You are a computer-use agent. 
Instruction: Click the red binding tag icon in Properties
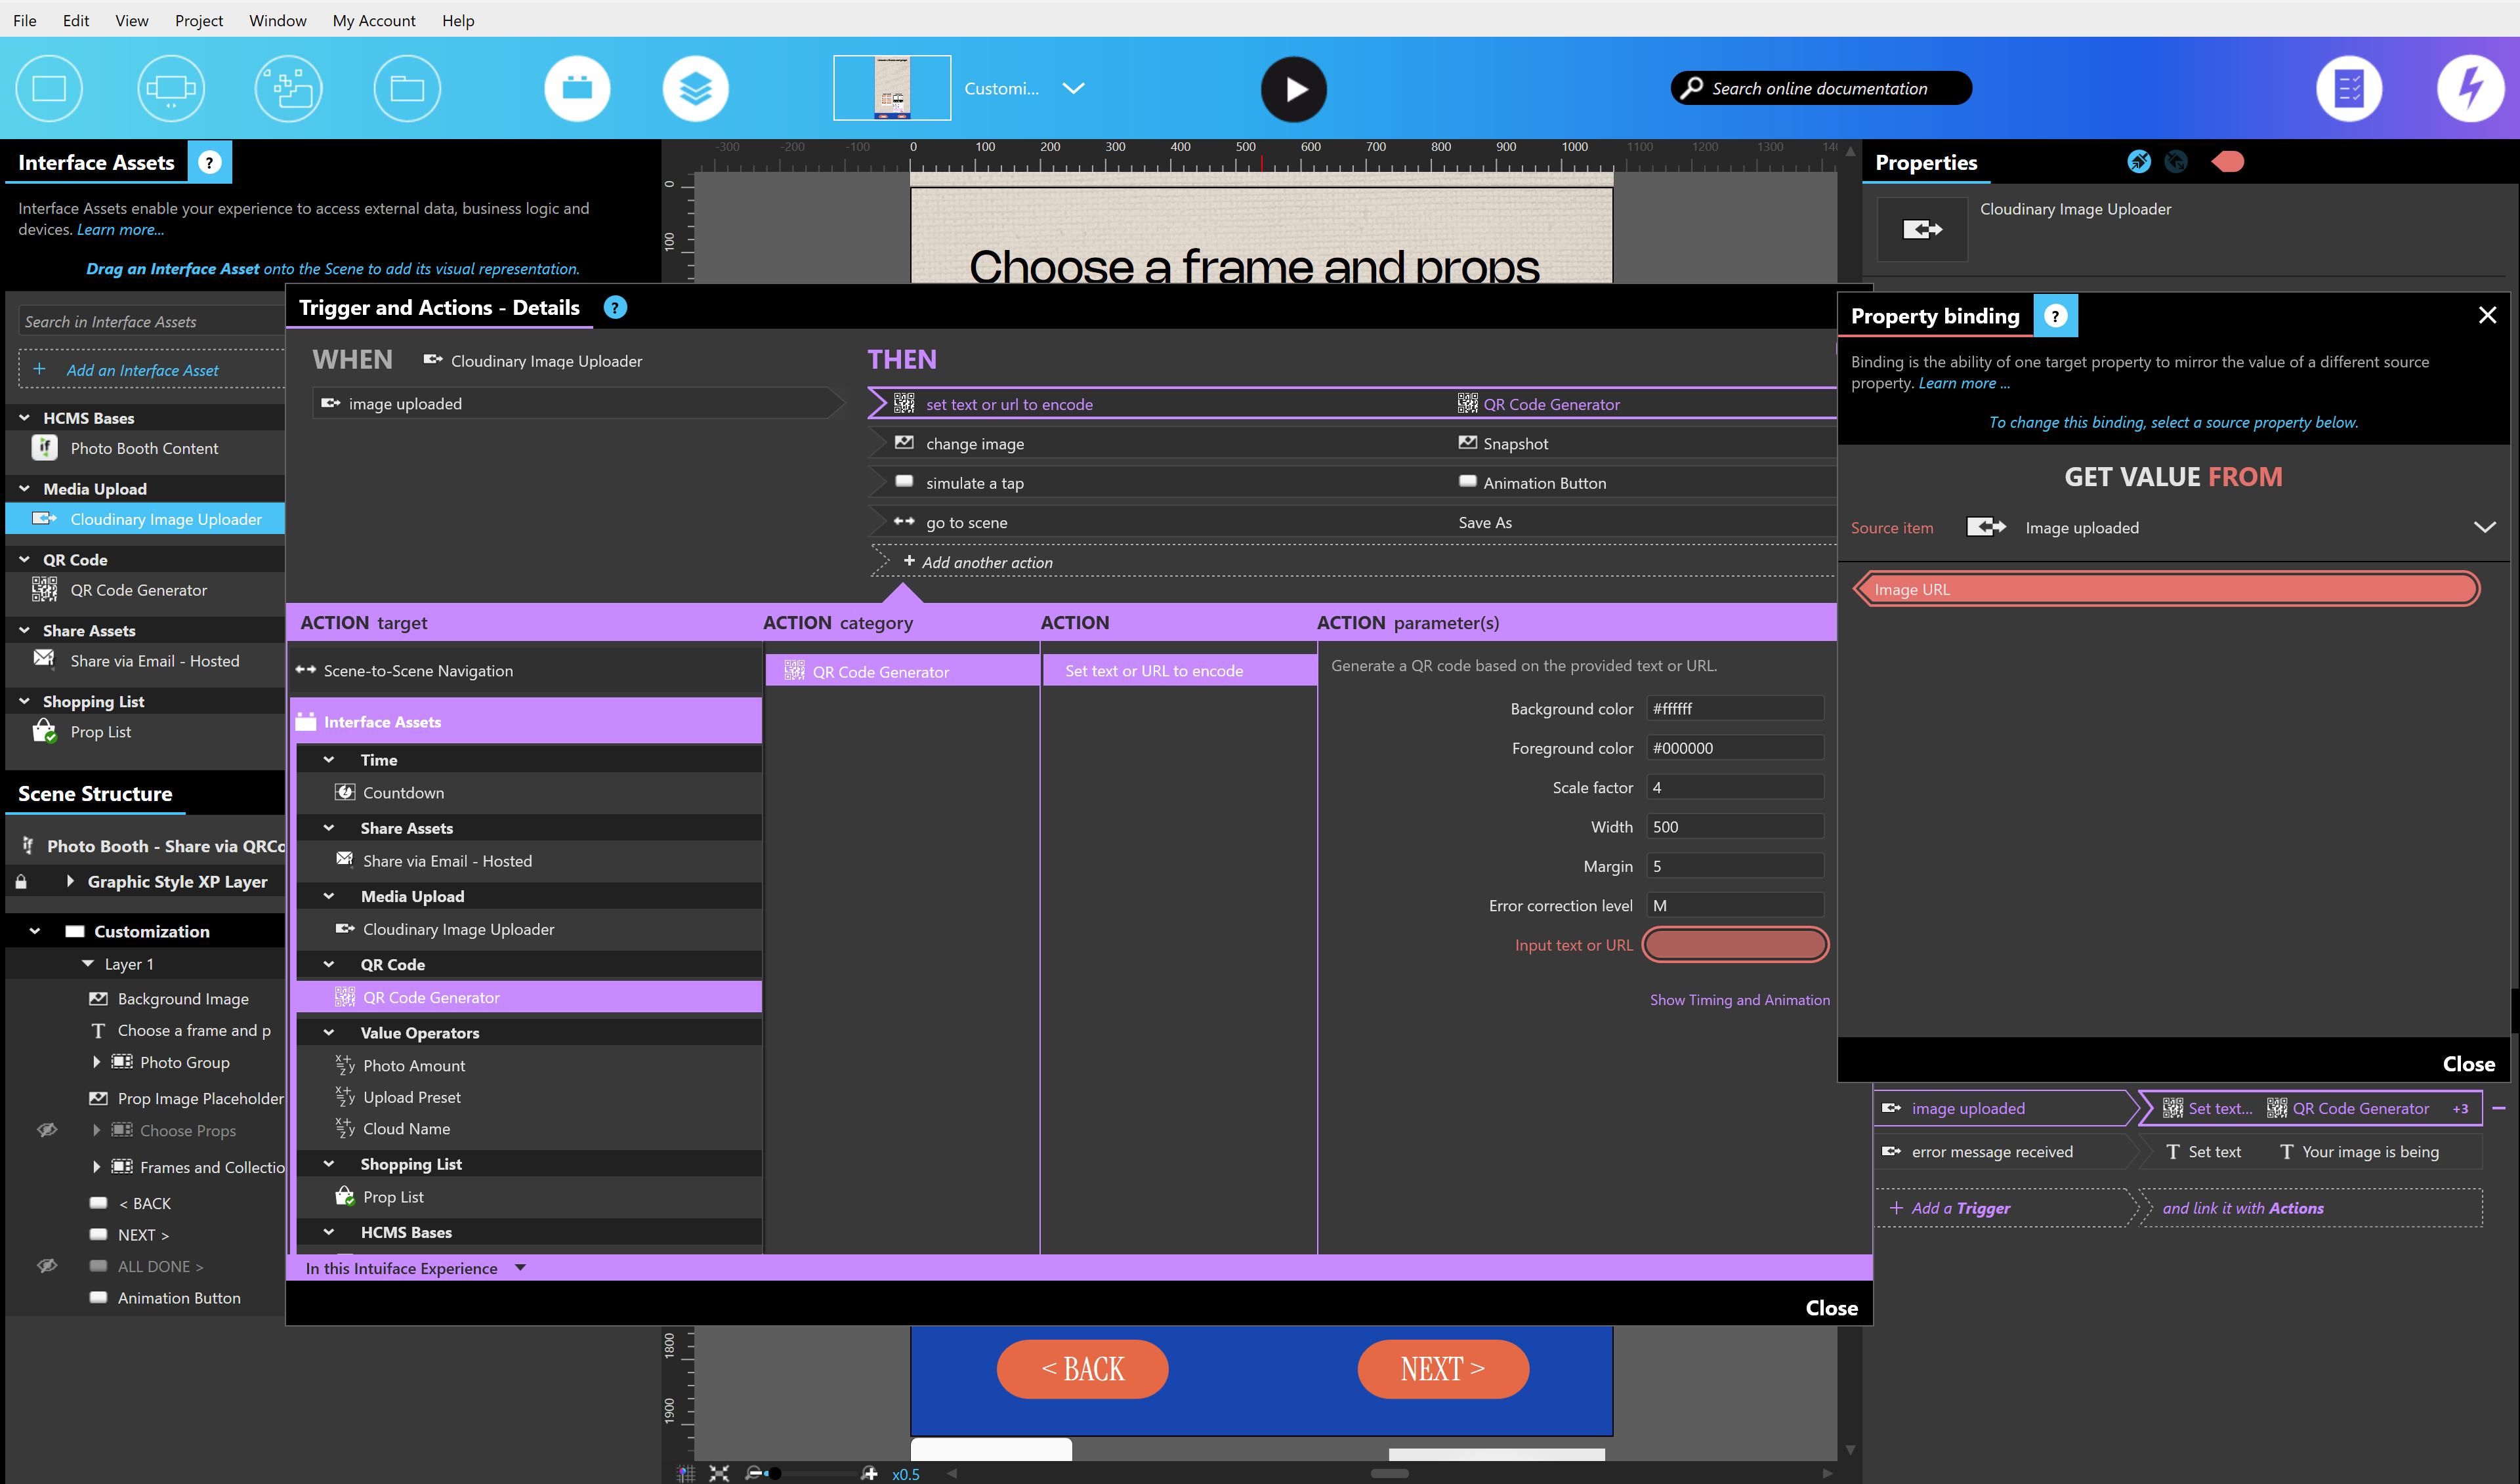2228,162
